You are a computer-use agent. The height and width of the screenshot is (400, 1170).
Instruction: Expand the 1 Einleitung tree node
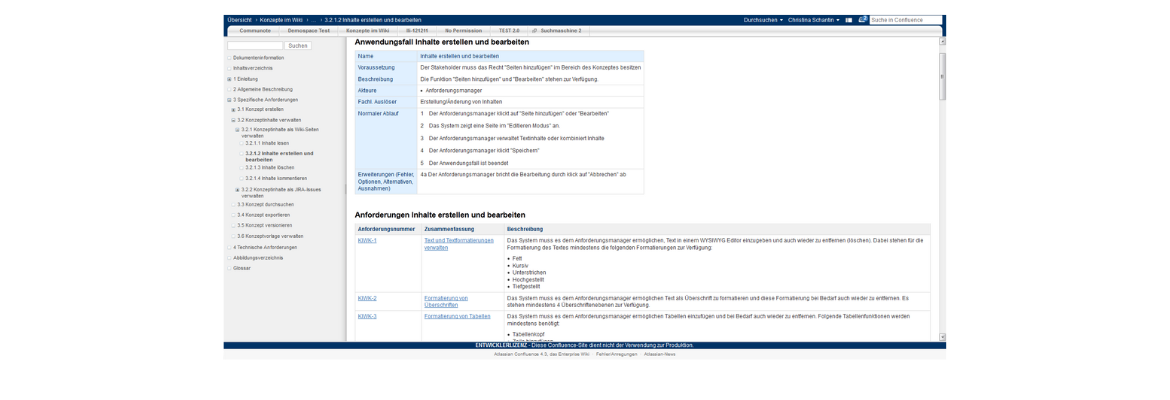tap(229, 79)
